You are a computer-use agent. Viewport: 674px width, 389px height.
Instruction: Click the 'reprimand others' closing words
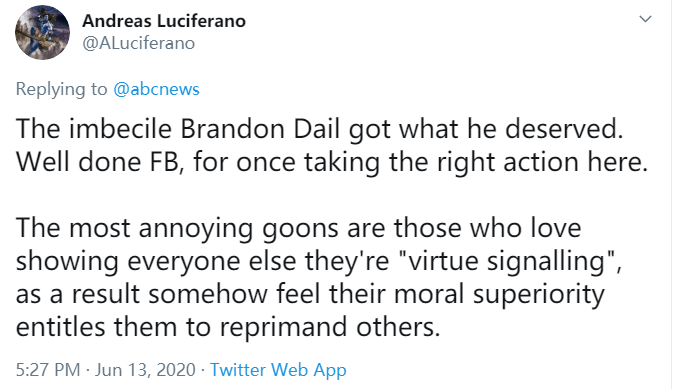point(330,327)
